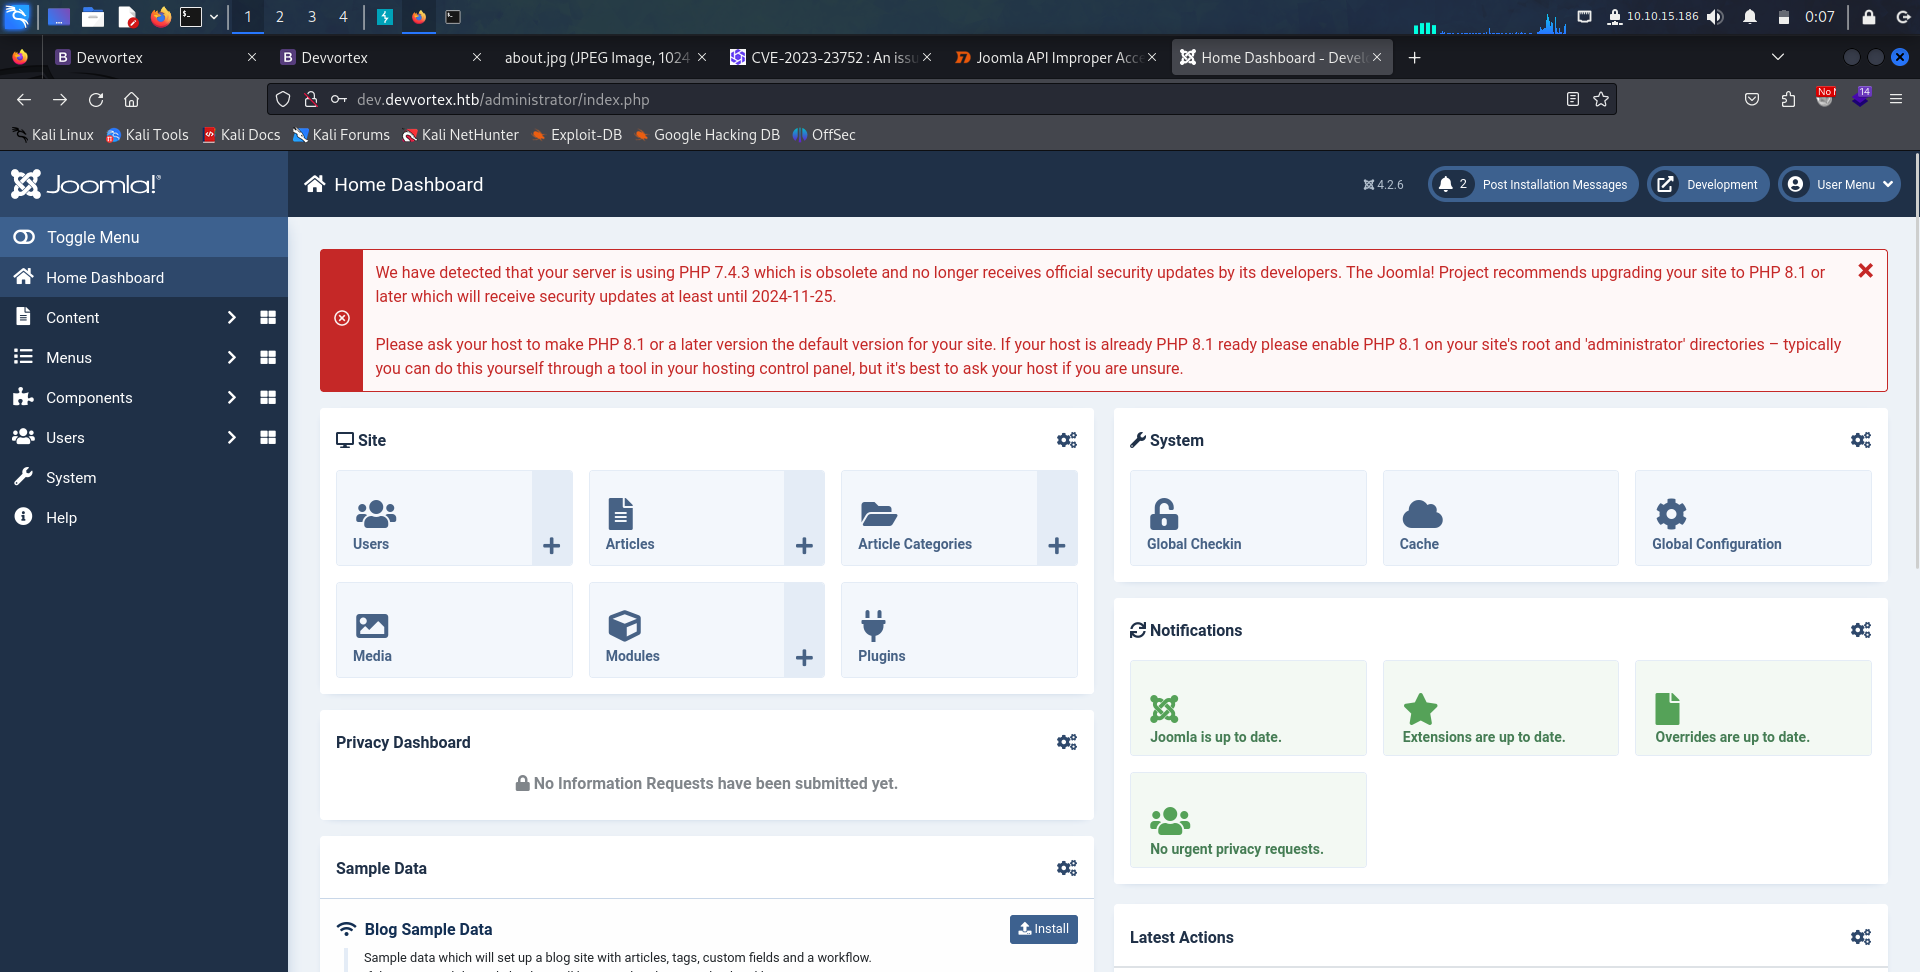Screen dimensions: 1920x972
Task: Click the Development environment indicator
Action: coord(1707,184)
